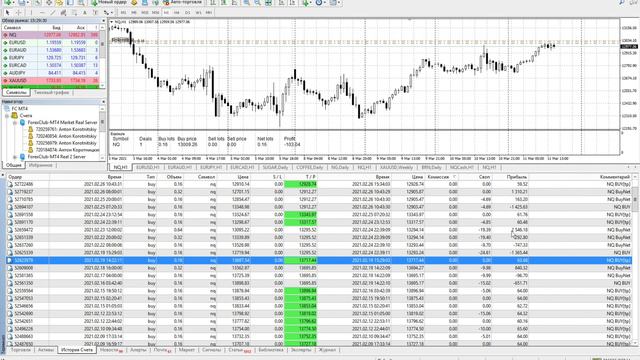Switch timeframe to M5
The height and width of the screenshot is (360, 640).
(x=134, y=13)
